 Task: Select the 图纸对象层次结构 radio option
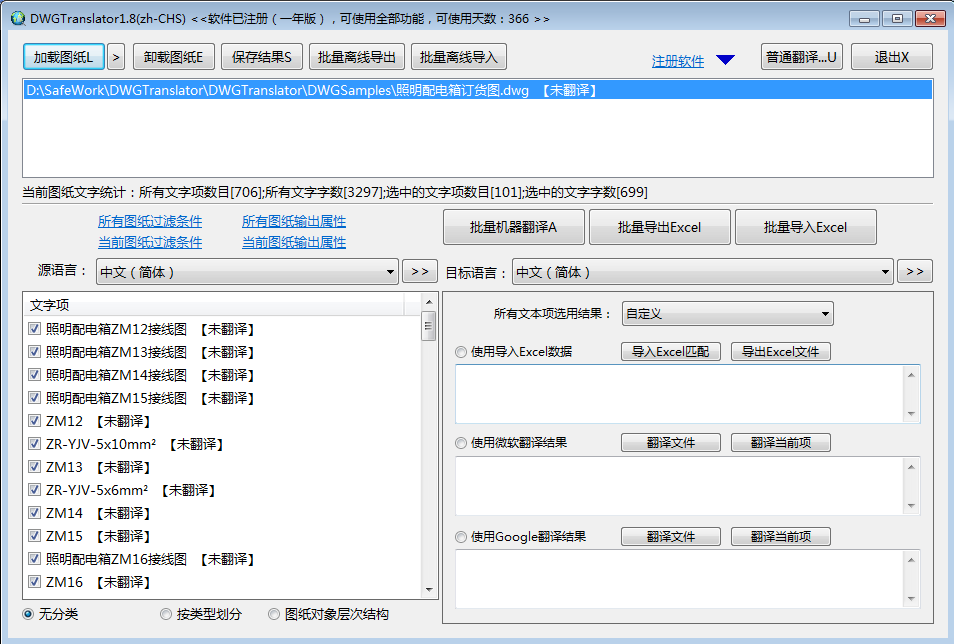point(273,615)
